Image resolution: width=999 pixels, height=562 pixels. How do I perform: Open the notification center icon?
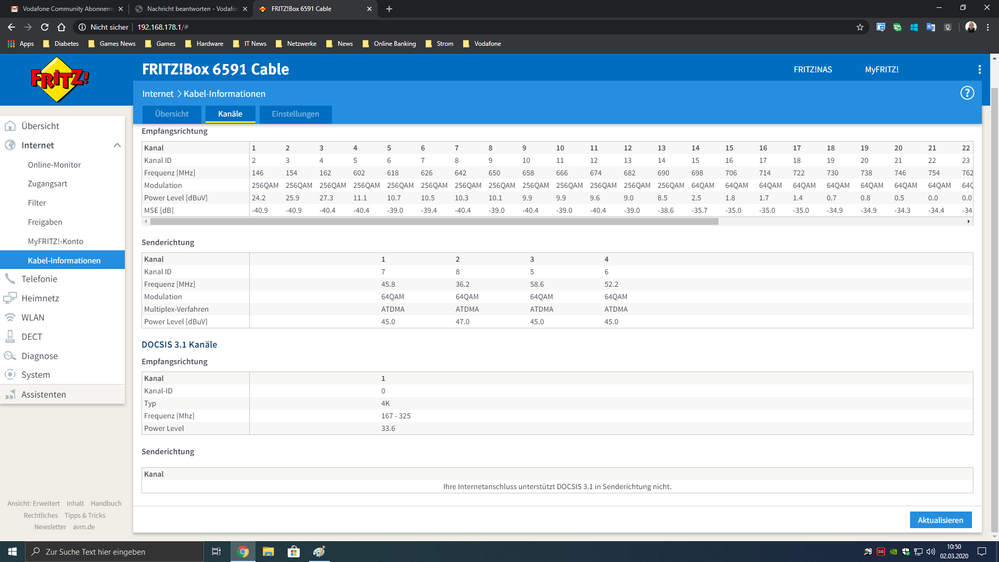click(x=982, y=552)
